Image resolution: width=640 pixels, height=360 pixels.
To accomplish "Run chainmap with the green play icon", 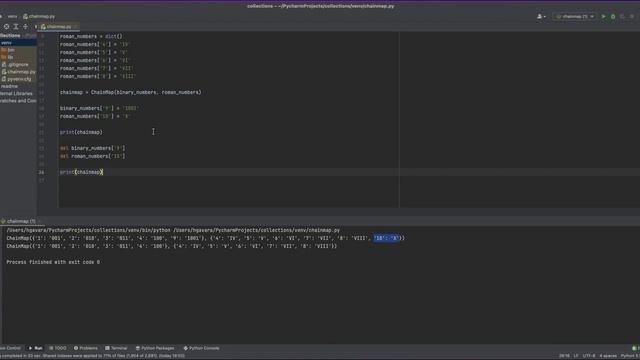I will tap(603, 17).
